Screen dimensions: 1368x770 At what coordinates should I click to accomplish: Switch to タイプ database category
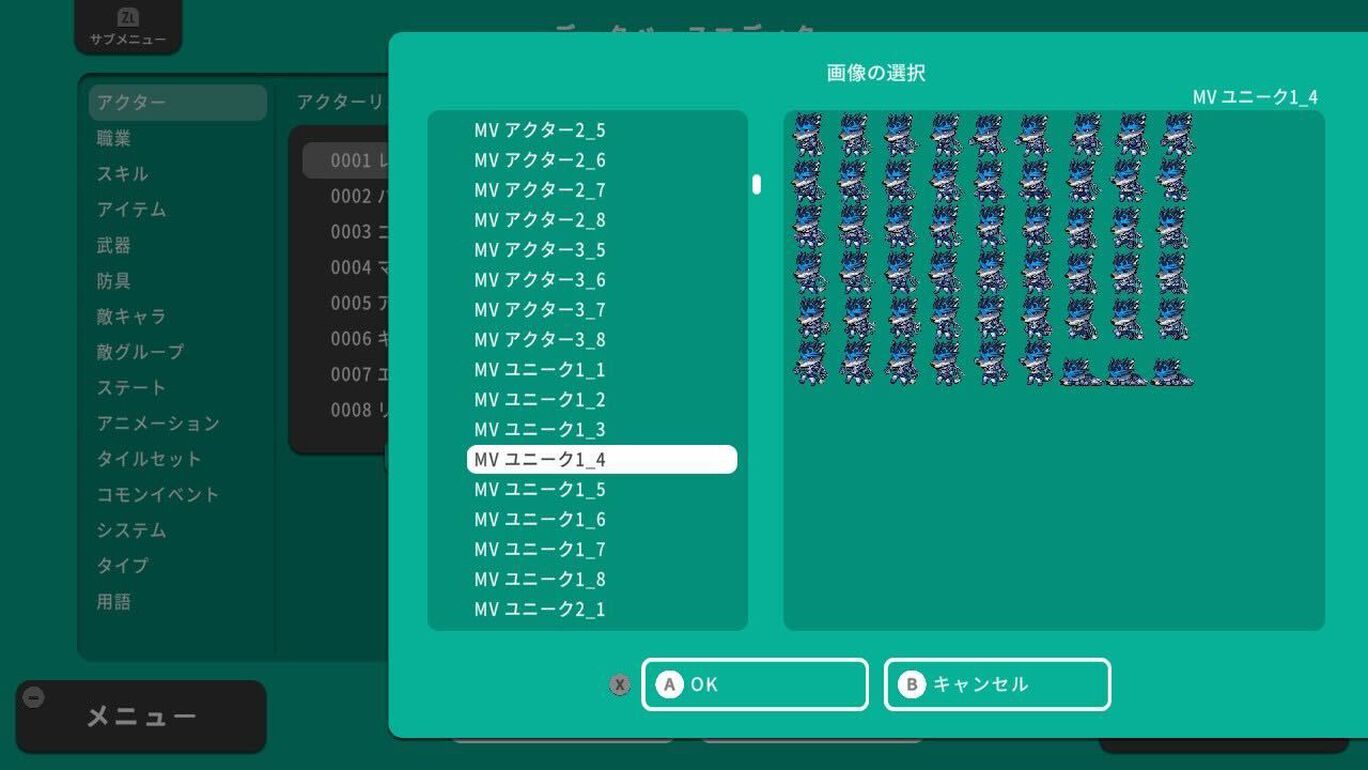tap(178, 566)
